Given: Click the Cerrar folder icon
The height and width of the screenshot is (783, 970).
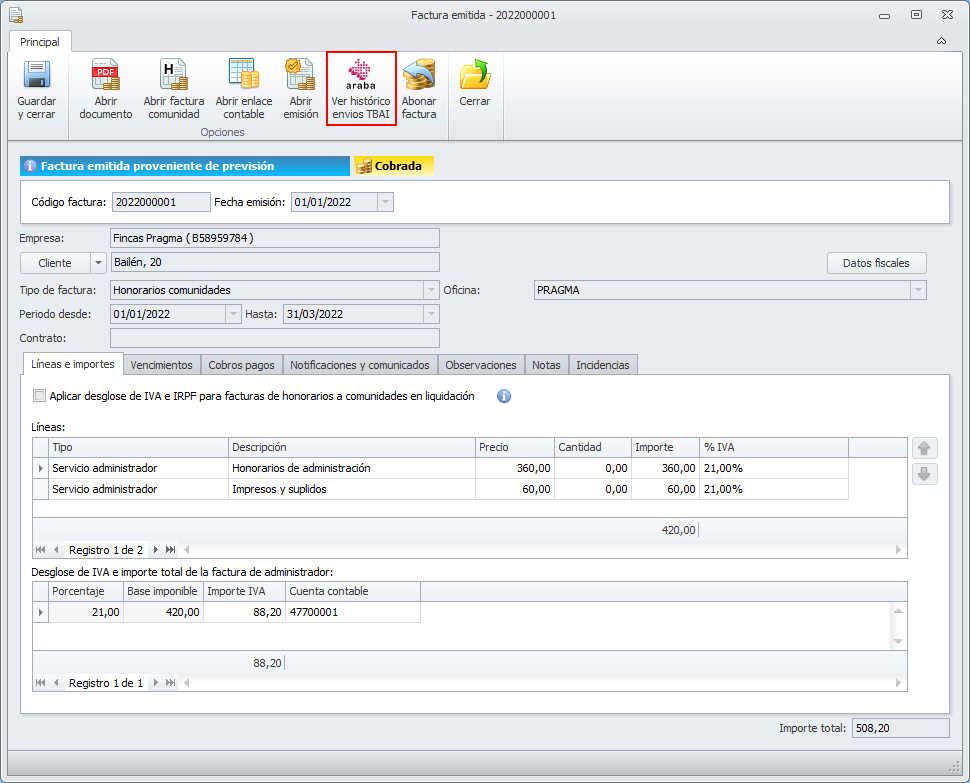Looking at the screenshot, I should 475,76.
